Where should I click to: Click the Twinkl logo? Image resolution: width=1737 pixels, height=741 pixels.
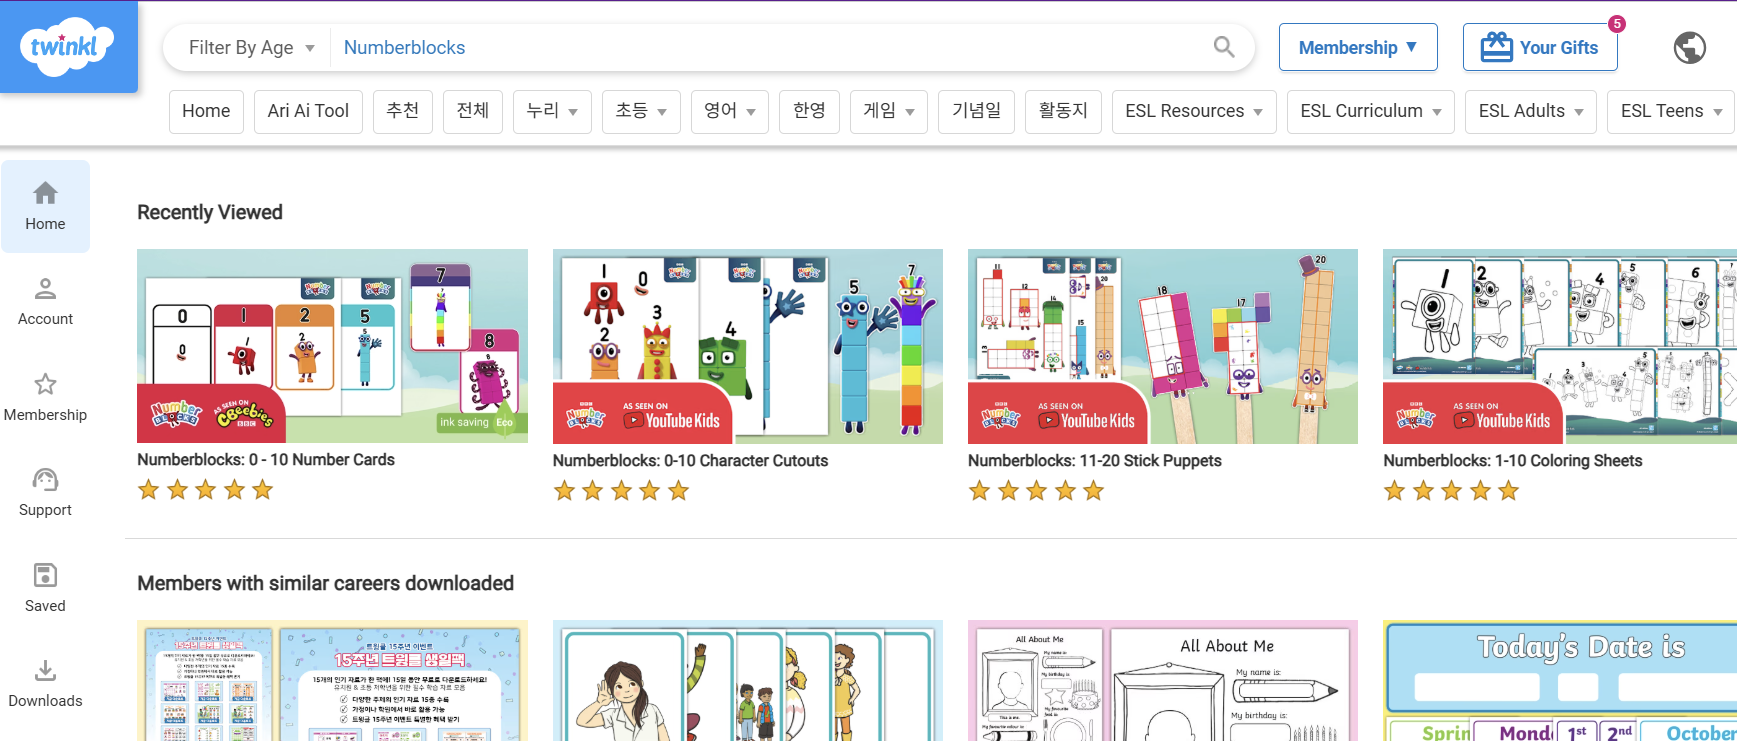[68, 46]
